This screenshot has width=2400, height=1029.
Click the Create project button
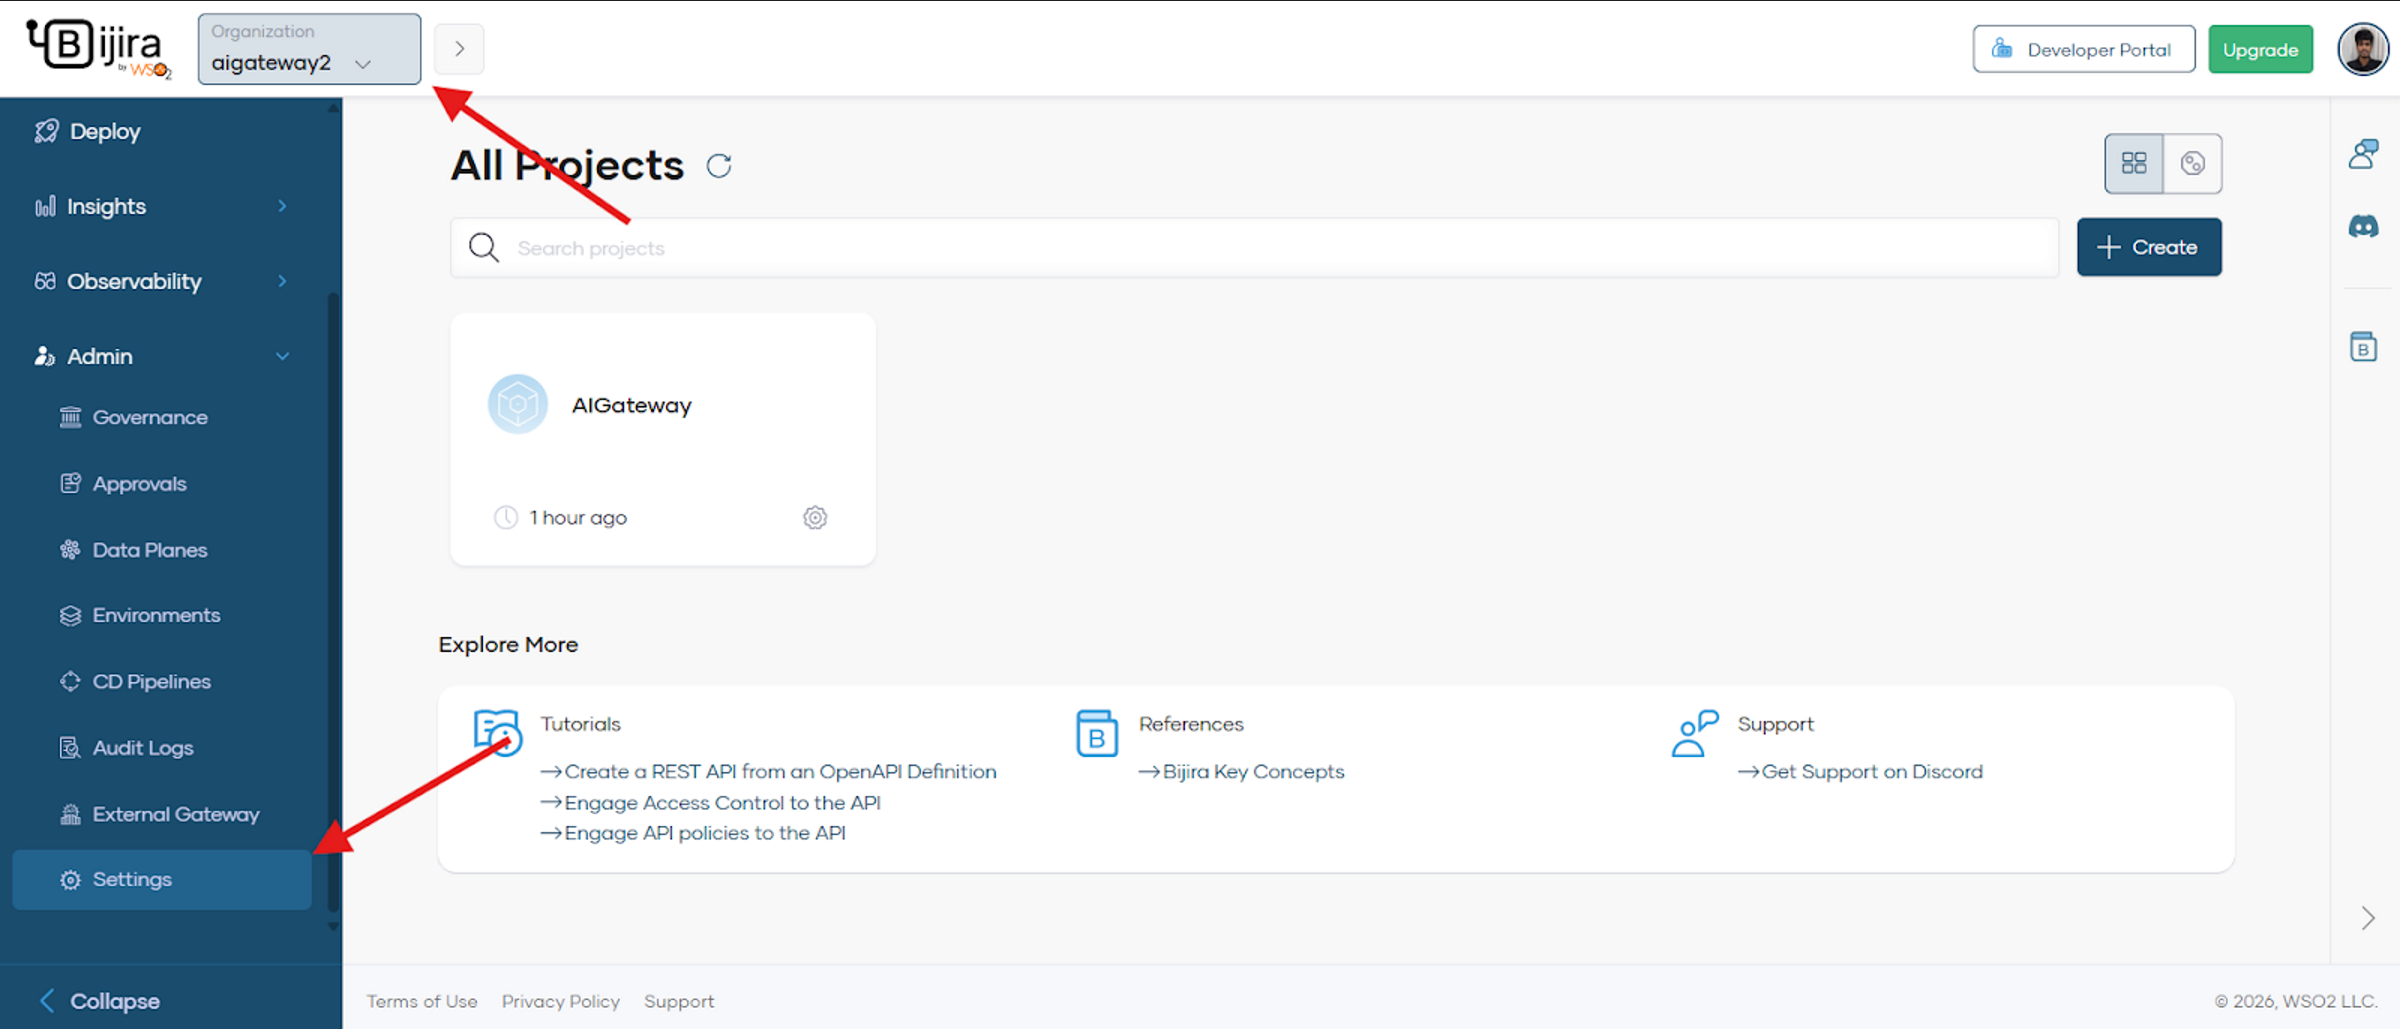tap(2149, 247)
